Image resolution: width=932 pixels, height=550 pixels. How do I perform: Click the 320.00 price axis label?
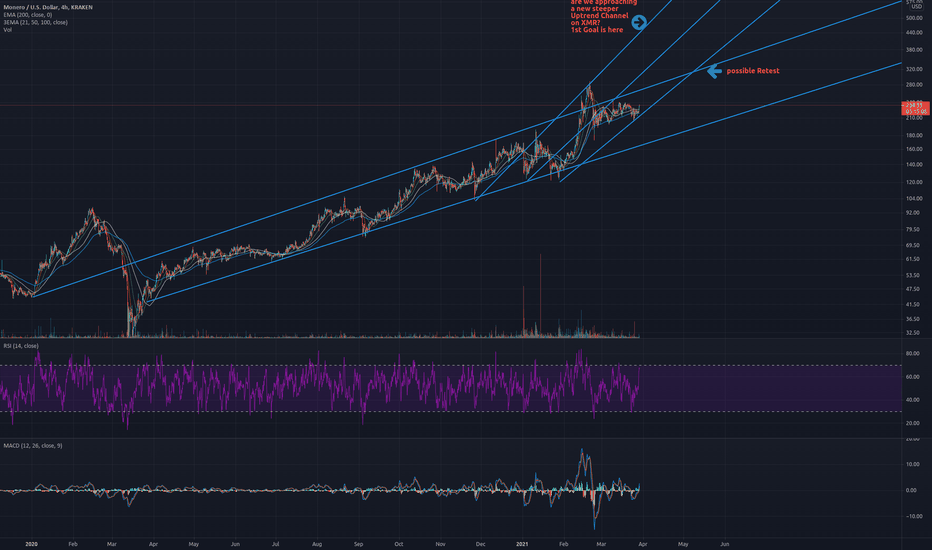pos(914,70)
